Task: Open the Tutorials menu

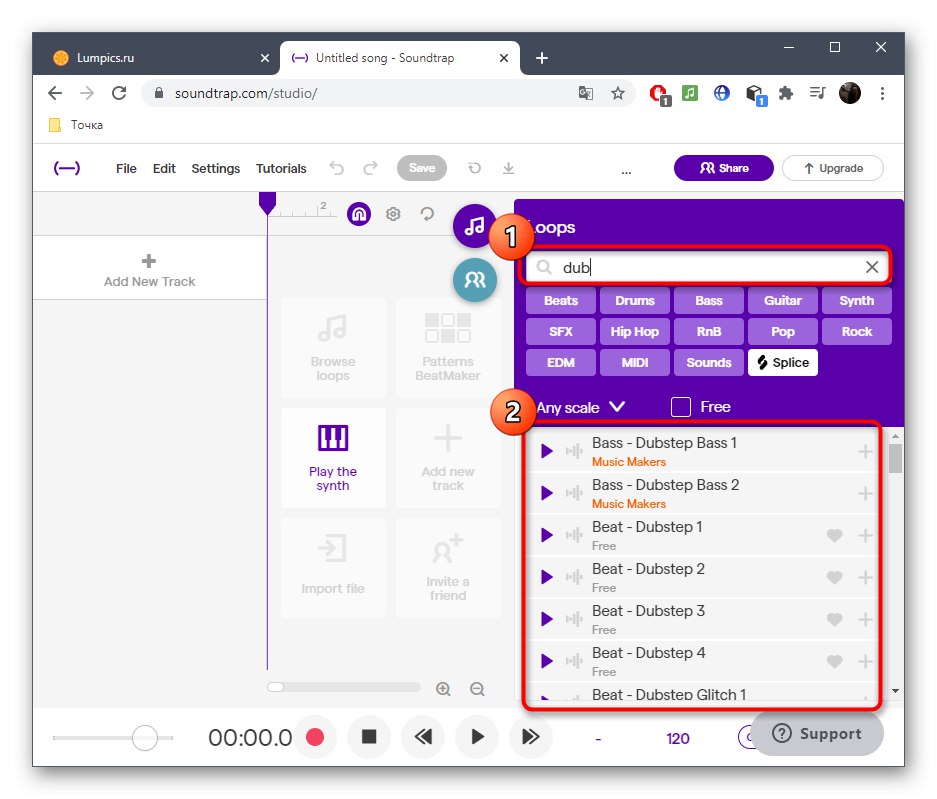Action: (x=281, y=169)
